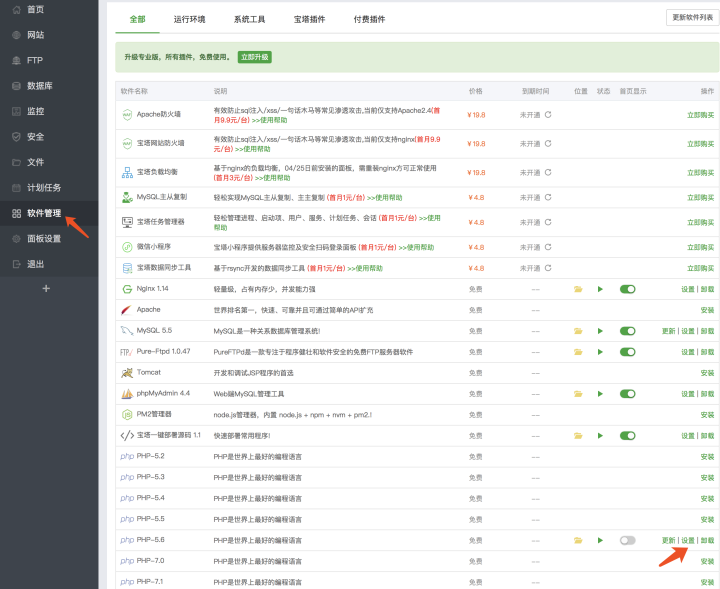Click 安装 for PHP-7.0

pos(708,561)
